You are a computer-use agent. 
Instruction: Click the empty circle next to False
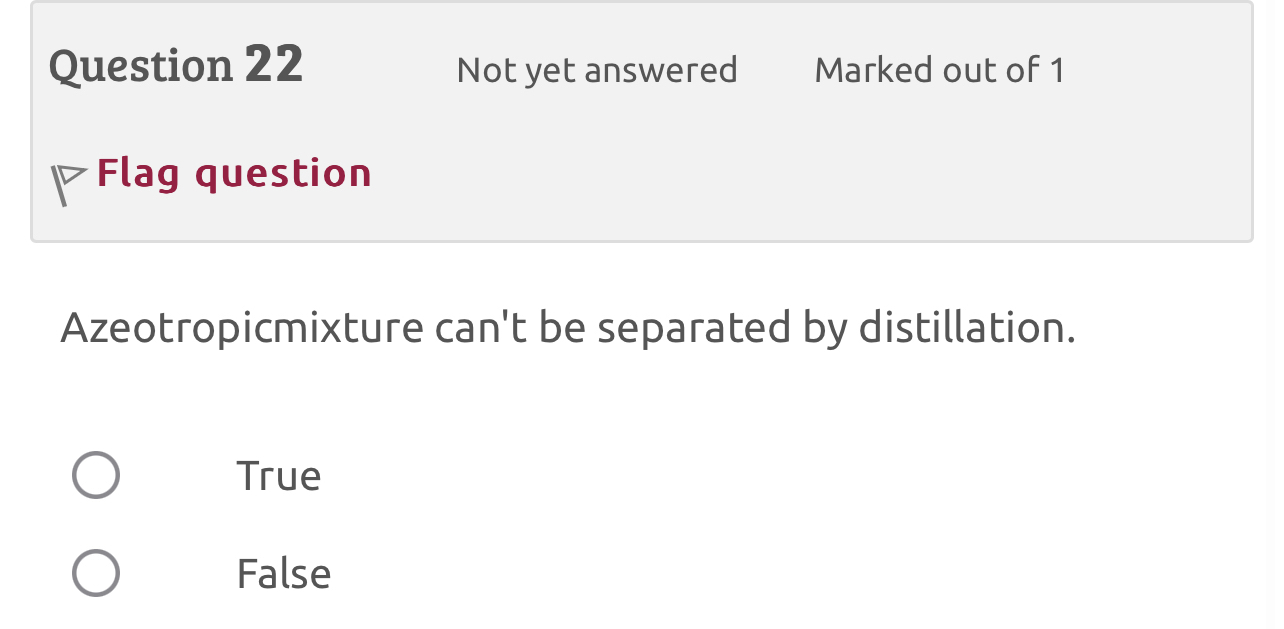click(x=96, y=572)
